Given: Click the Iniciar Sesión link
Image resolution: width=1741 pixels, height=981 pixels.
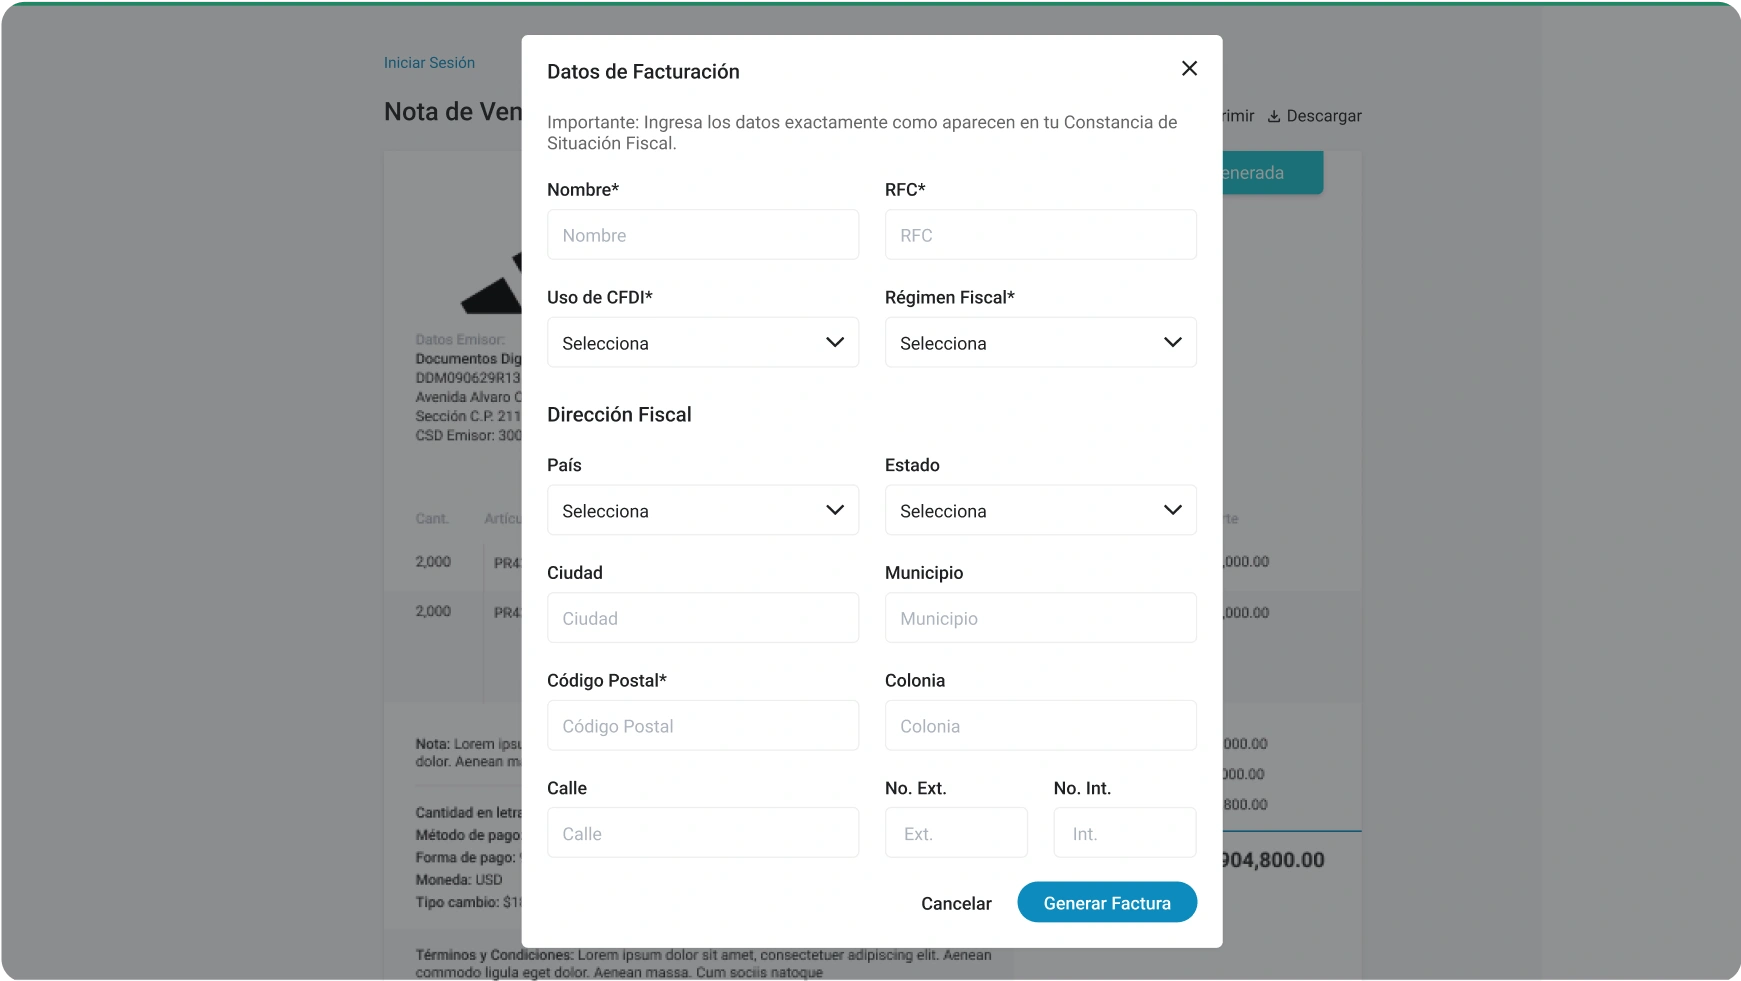Looking at the screenshot, I should [429, 63].
